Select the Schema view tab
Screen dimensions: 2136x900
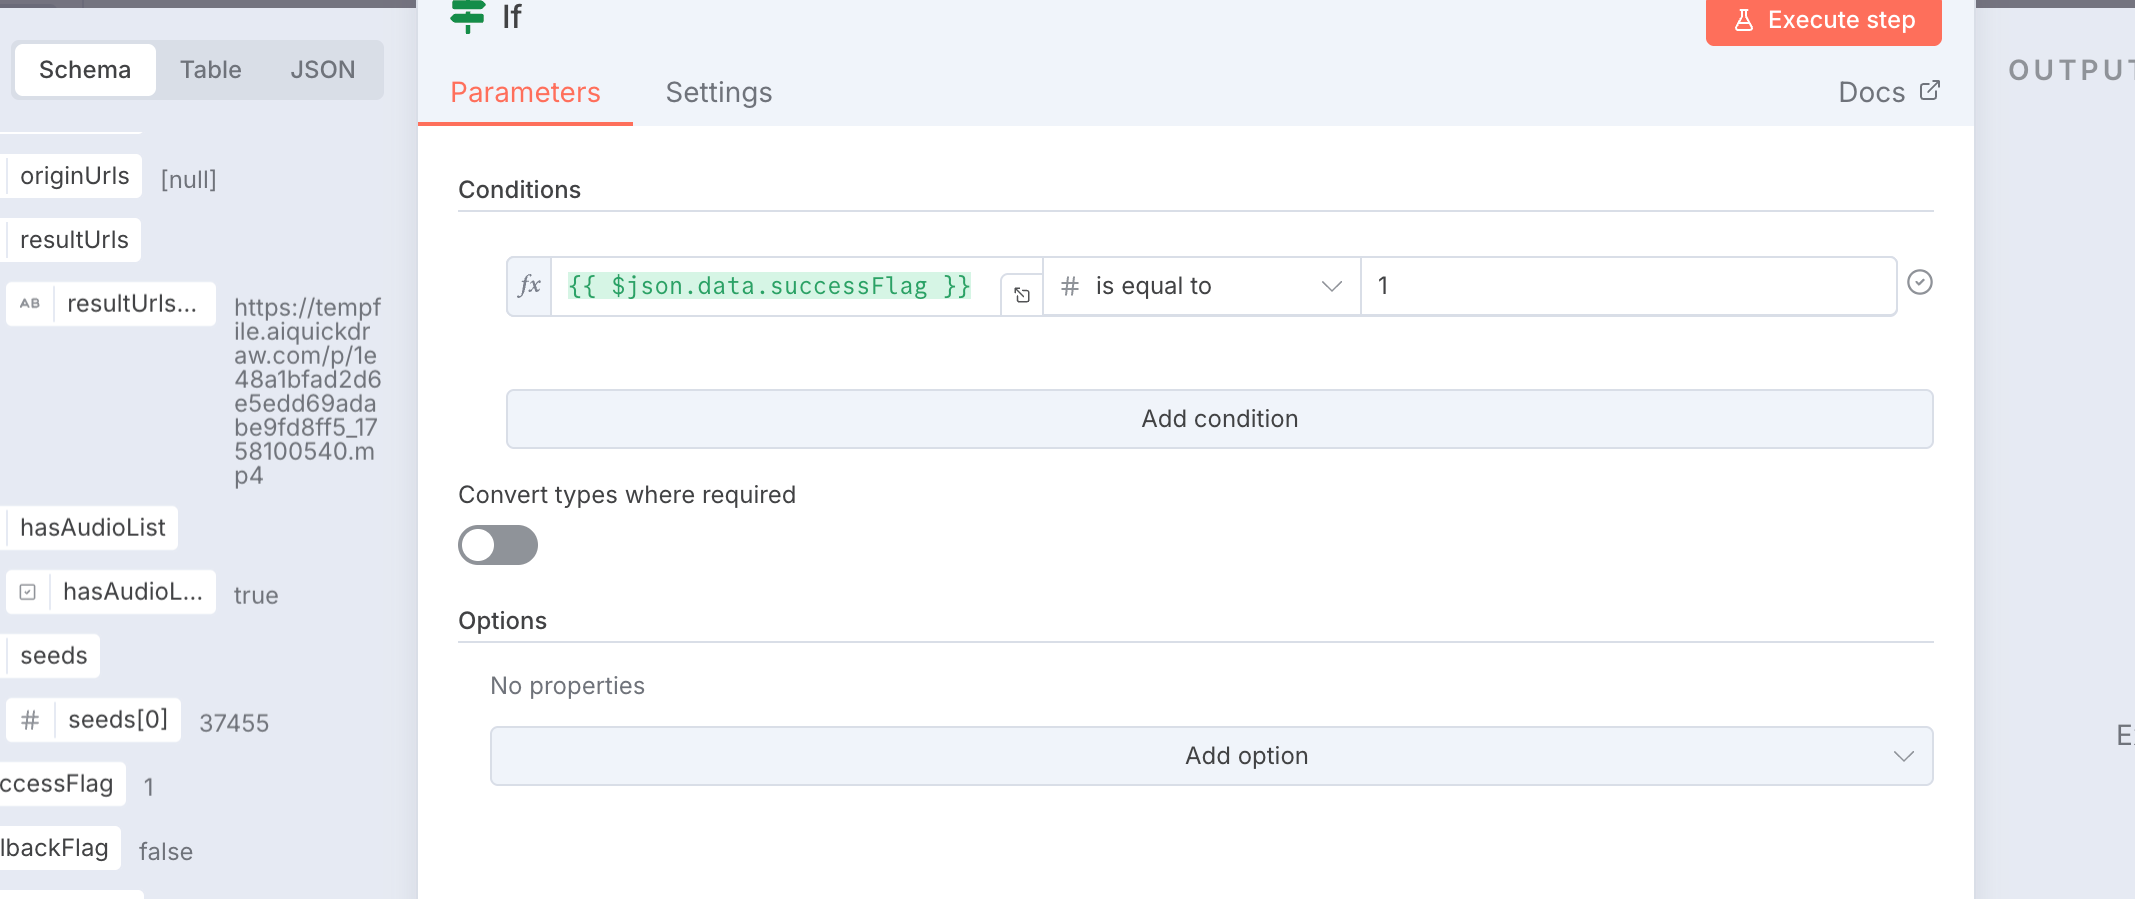coord(85,70)
